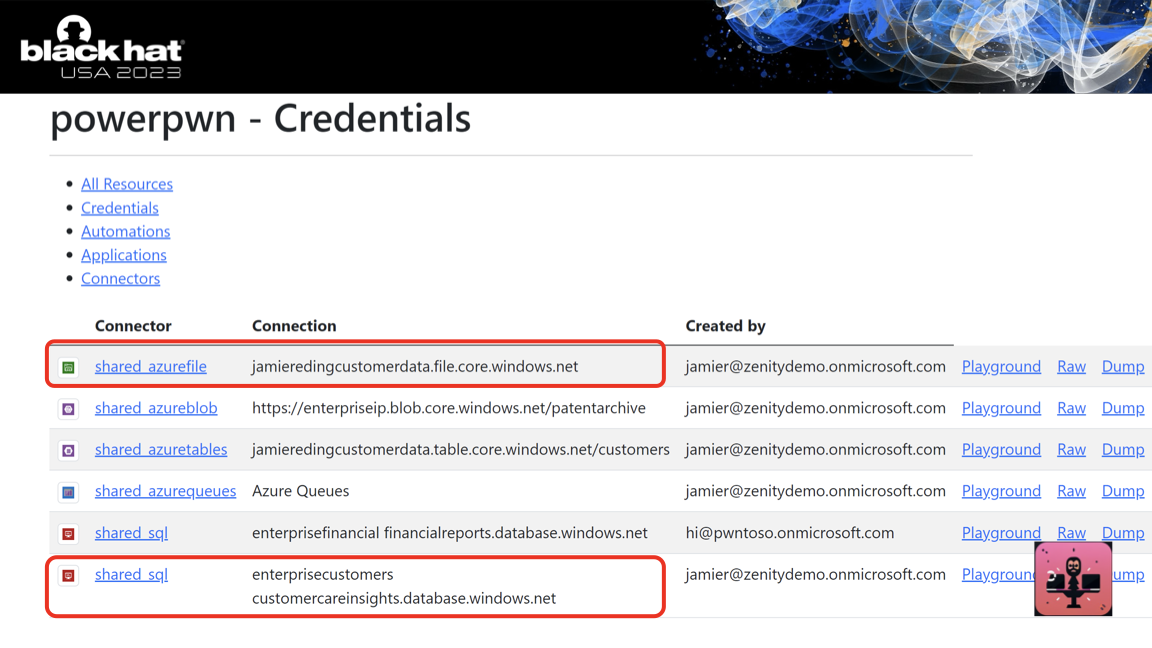
Task: Select customercareinsights.database.windows.net text
Action: (404, 598)
